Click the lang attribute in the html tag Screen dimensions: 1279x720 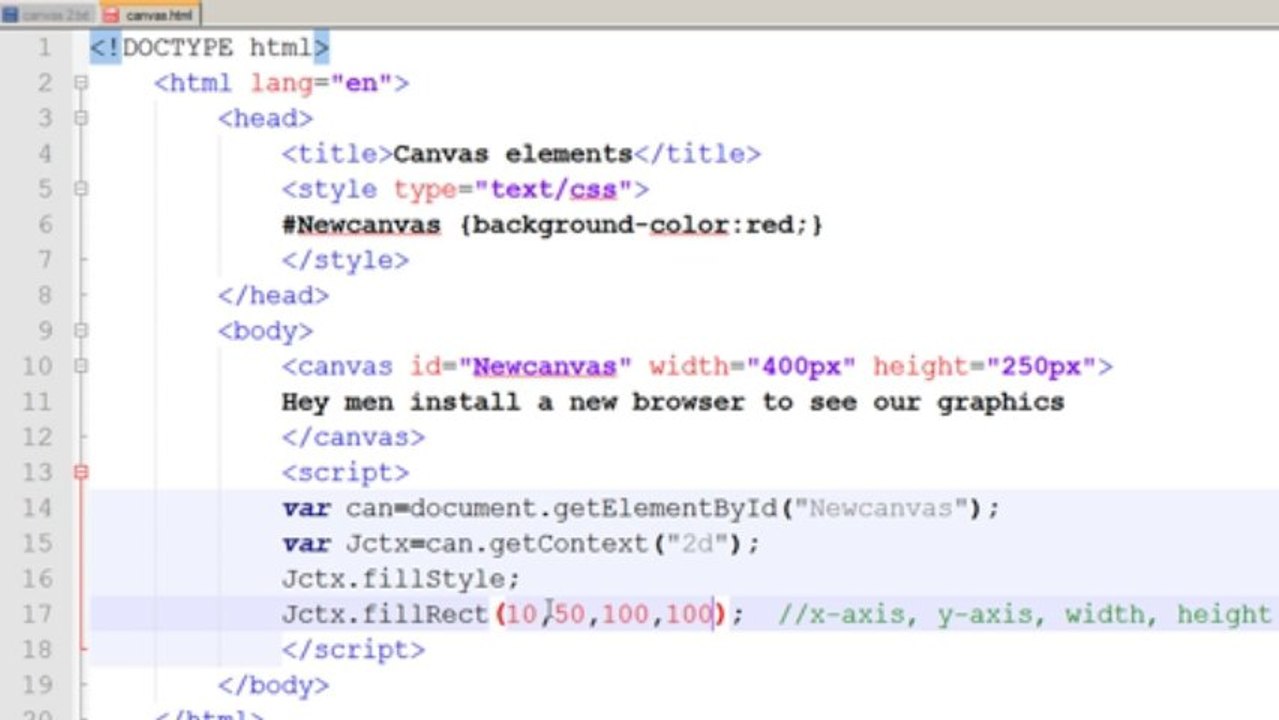click(282, 84)
